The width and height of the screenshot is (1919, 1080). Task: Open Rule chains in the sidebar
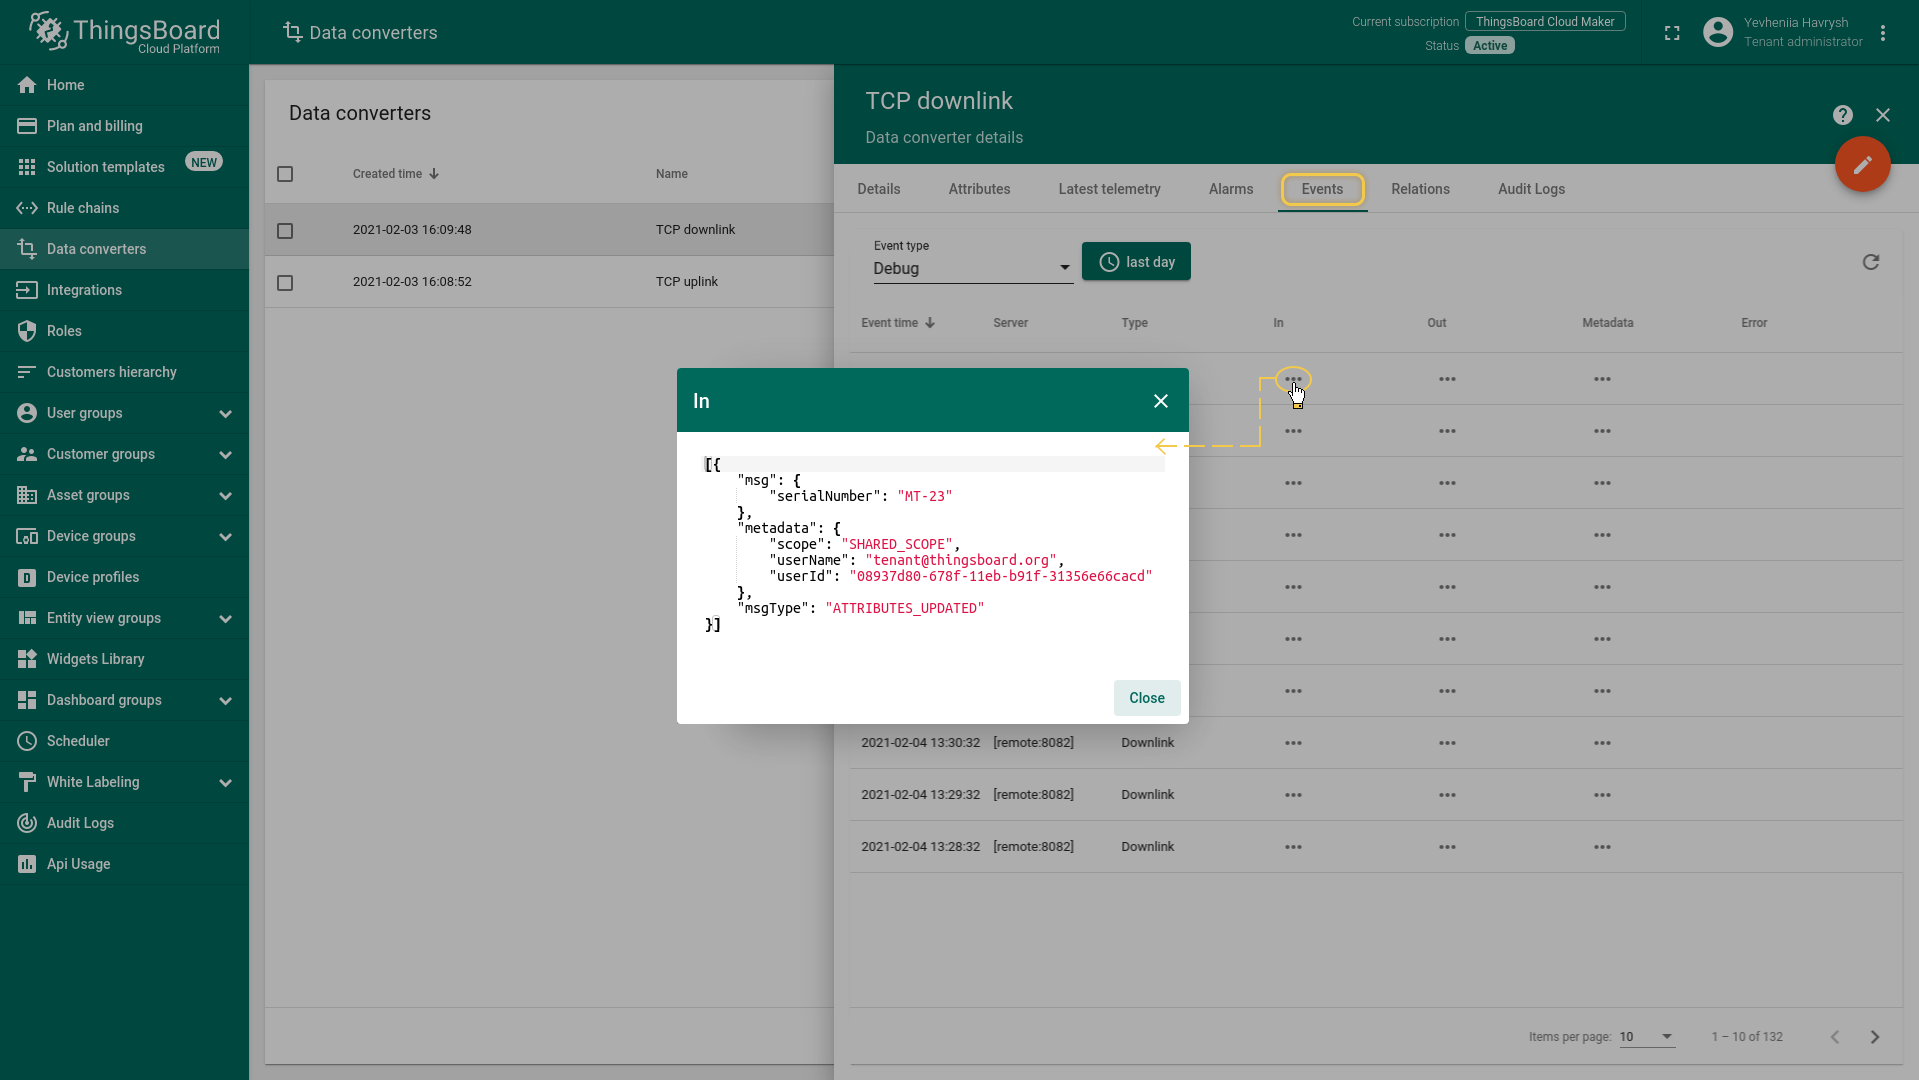83,208
